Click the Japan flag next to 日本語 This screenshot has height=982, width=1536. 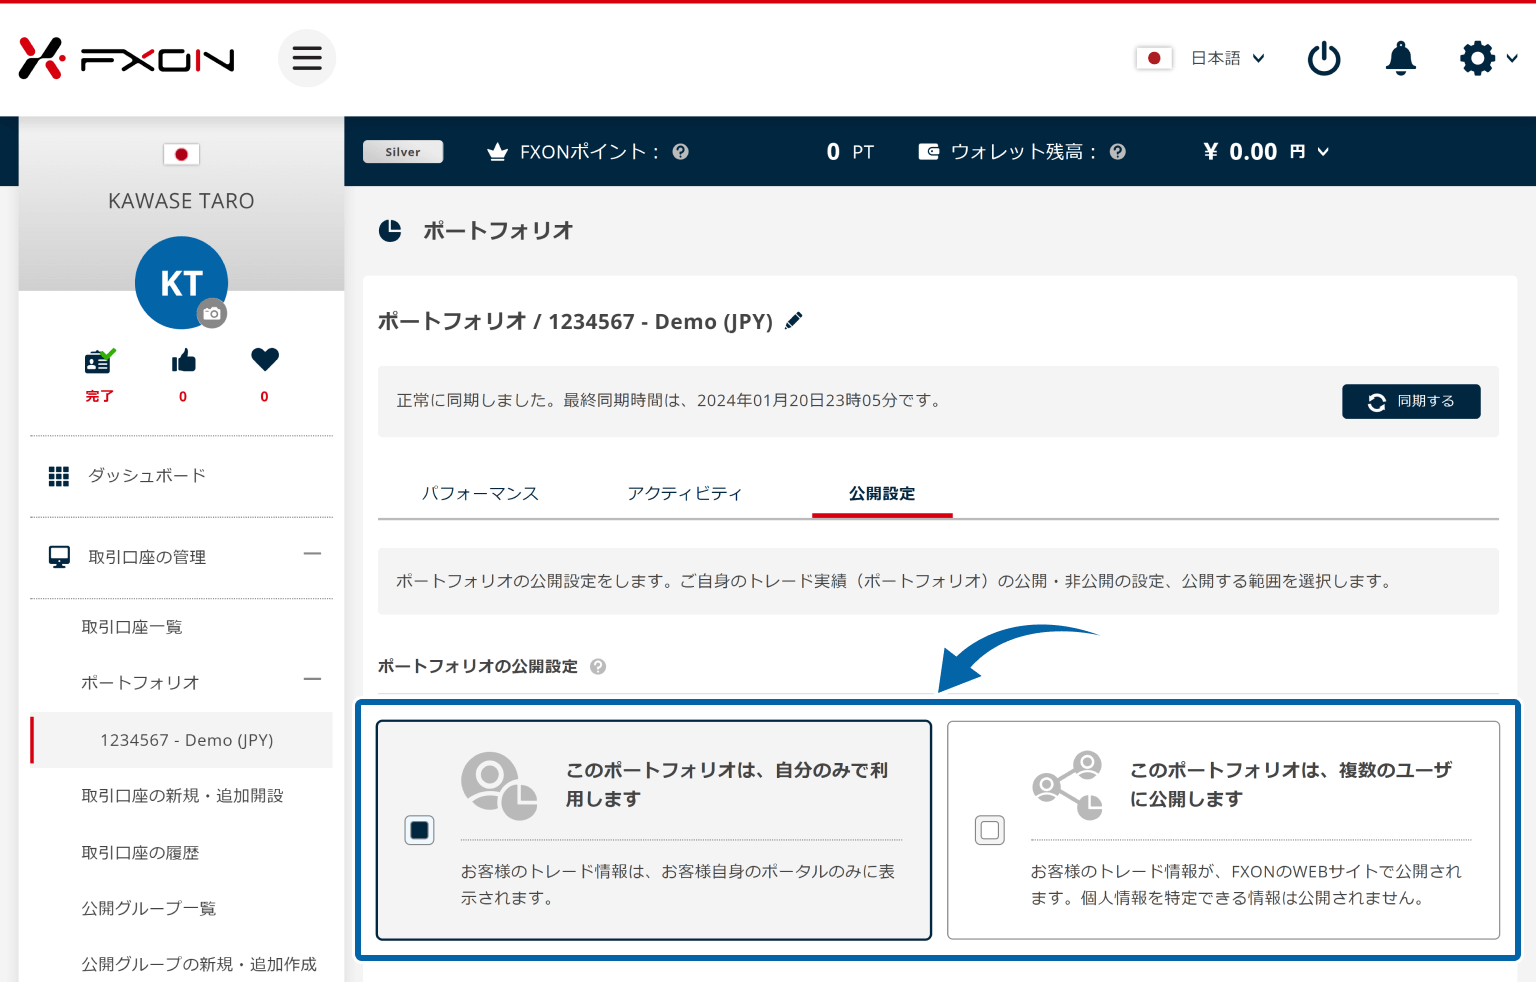(1154, 58)
